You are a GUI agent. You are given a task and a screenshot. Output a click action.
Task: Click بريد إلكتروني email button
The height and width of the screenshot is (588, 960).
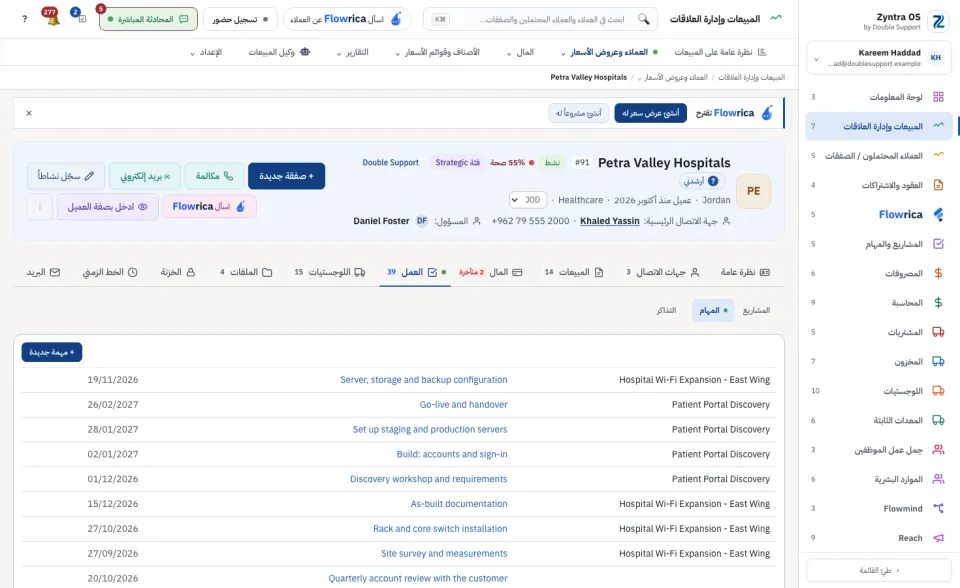tap(145, 176)
